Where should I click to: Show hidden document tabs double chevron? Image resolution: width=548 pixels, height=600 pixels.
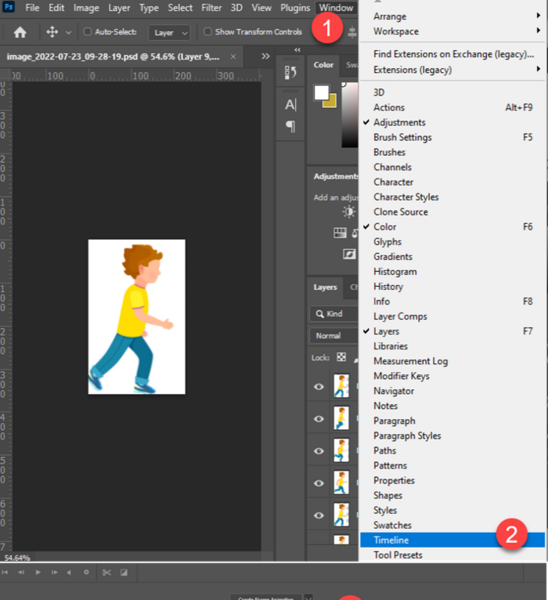265,57
